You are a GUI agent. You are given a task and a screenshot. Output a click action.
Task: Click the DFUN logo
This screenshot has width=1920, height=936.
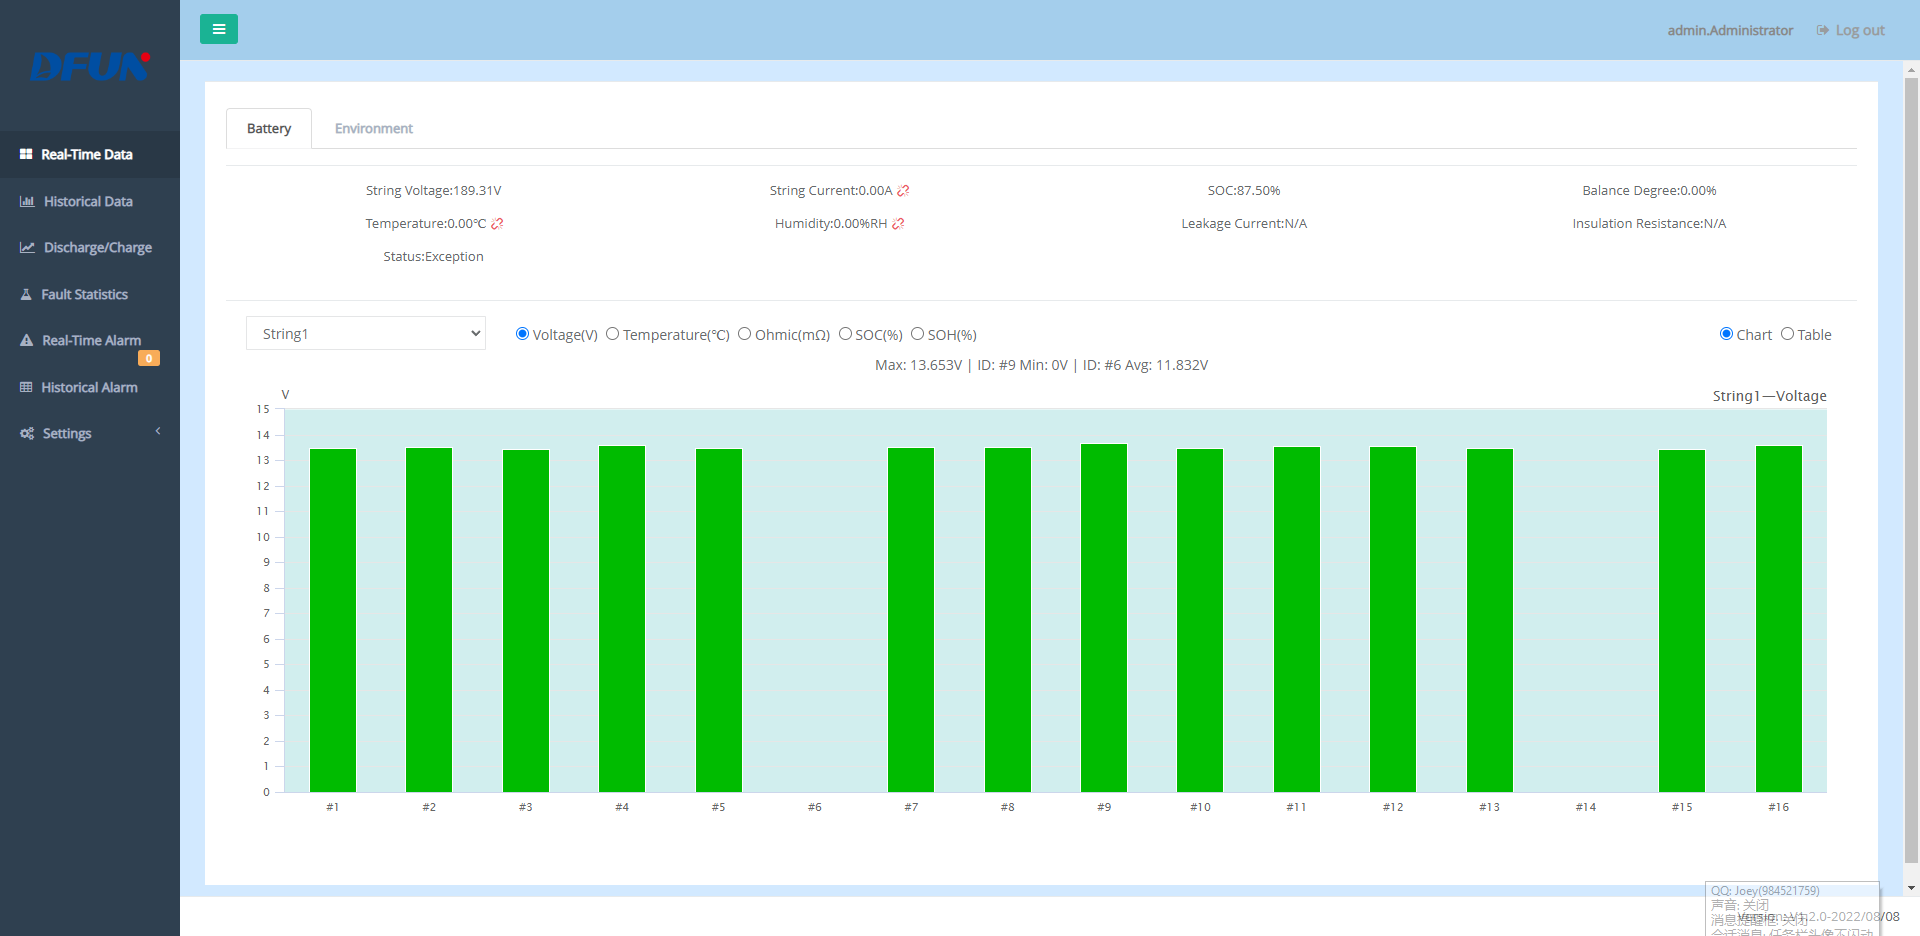click(90, 66)
